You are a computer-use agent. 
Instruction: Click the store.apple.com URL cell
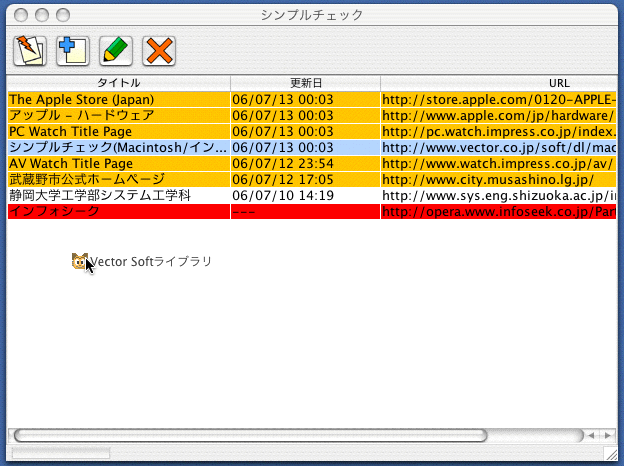tap(499, 99)
